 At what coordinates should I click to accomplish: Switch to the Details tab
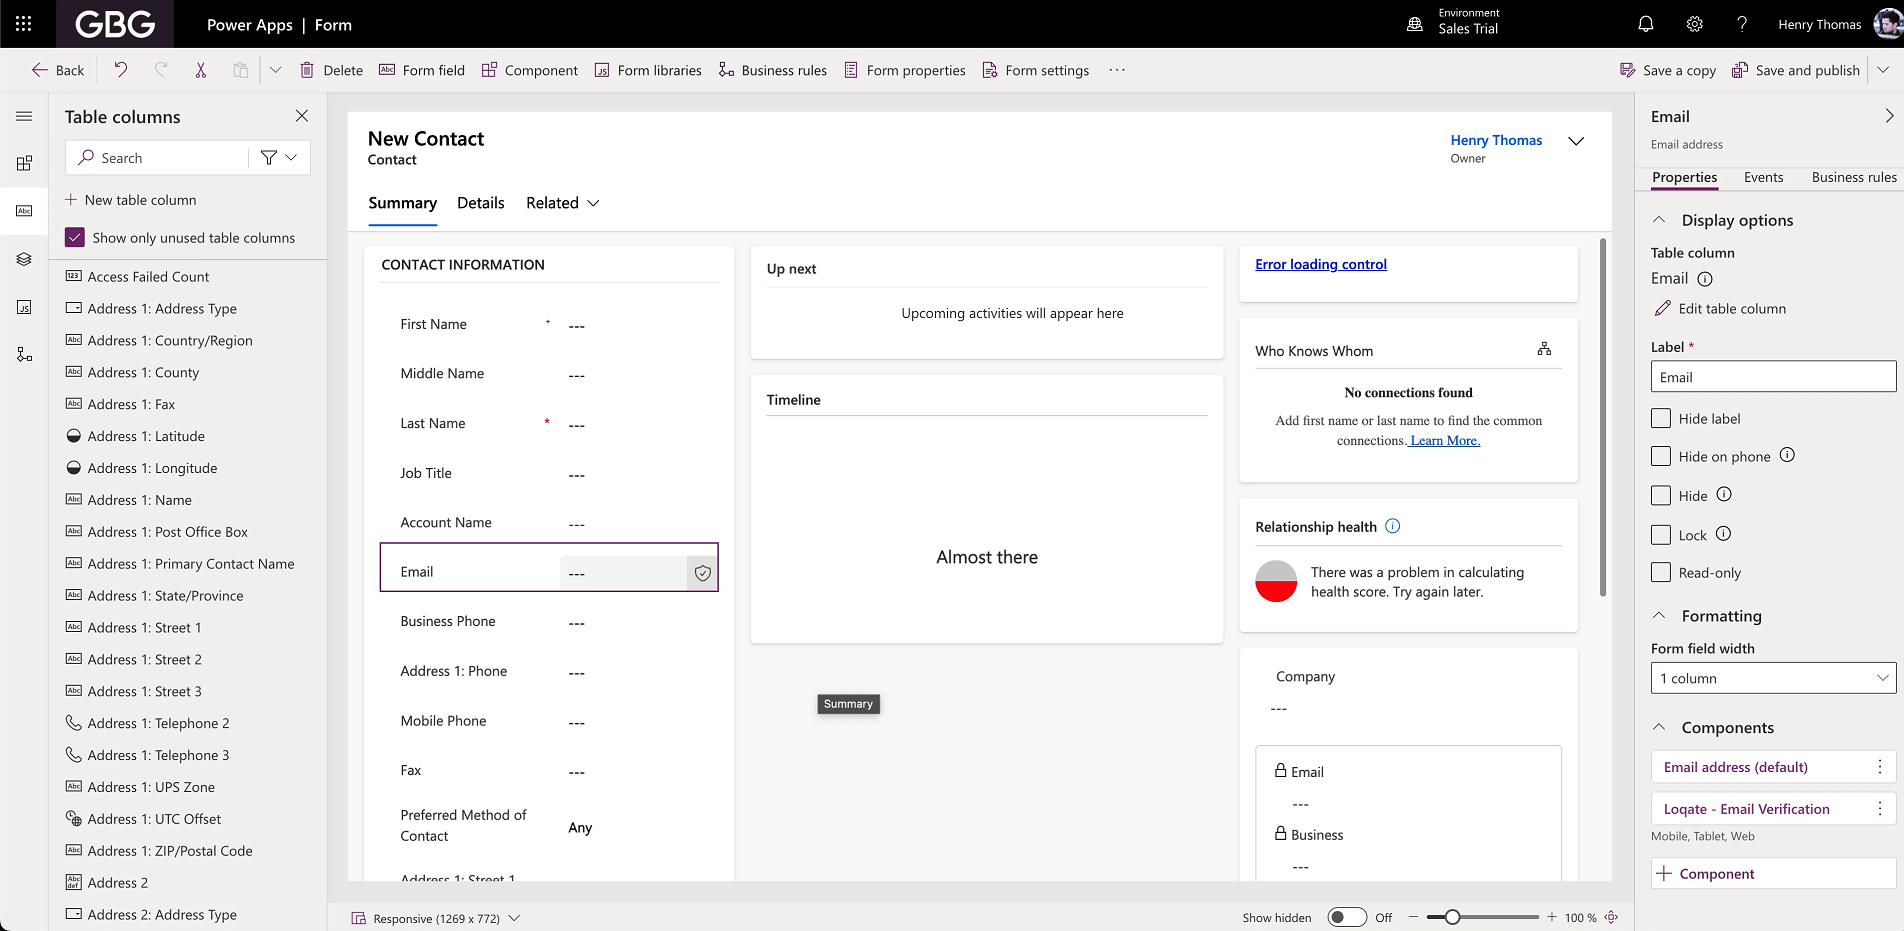point(480,203)
